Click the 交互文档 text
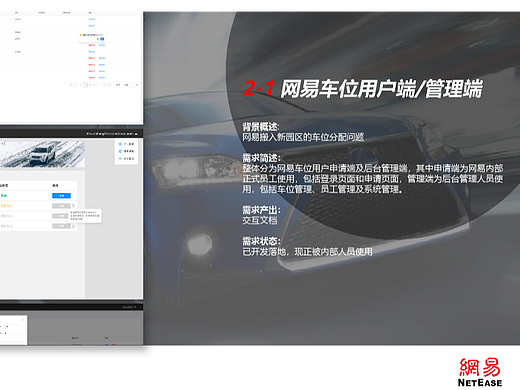Viewport: 520px width, 390px height. click(x=260, y=220)
